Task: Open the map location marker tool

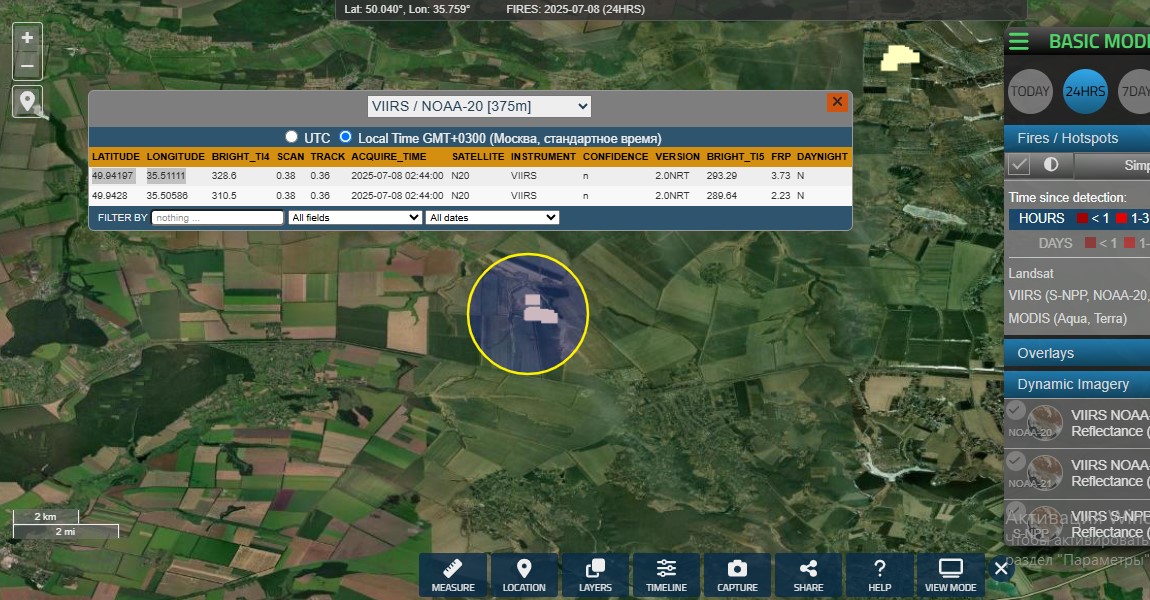Action: pos(27,101)
